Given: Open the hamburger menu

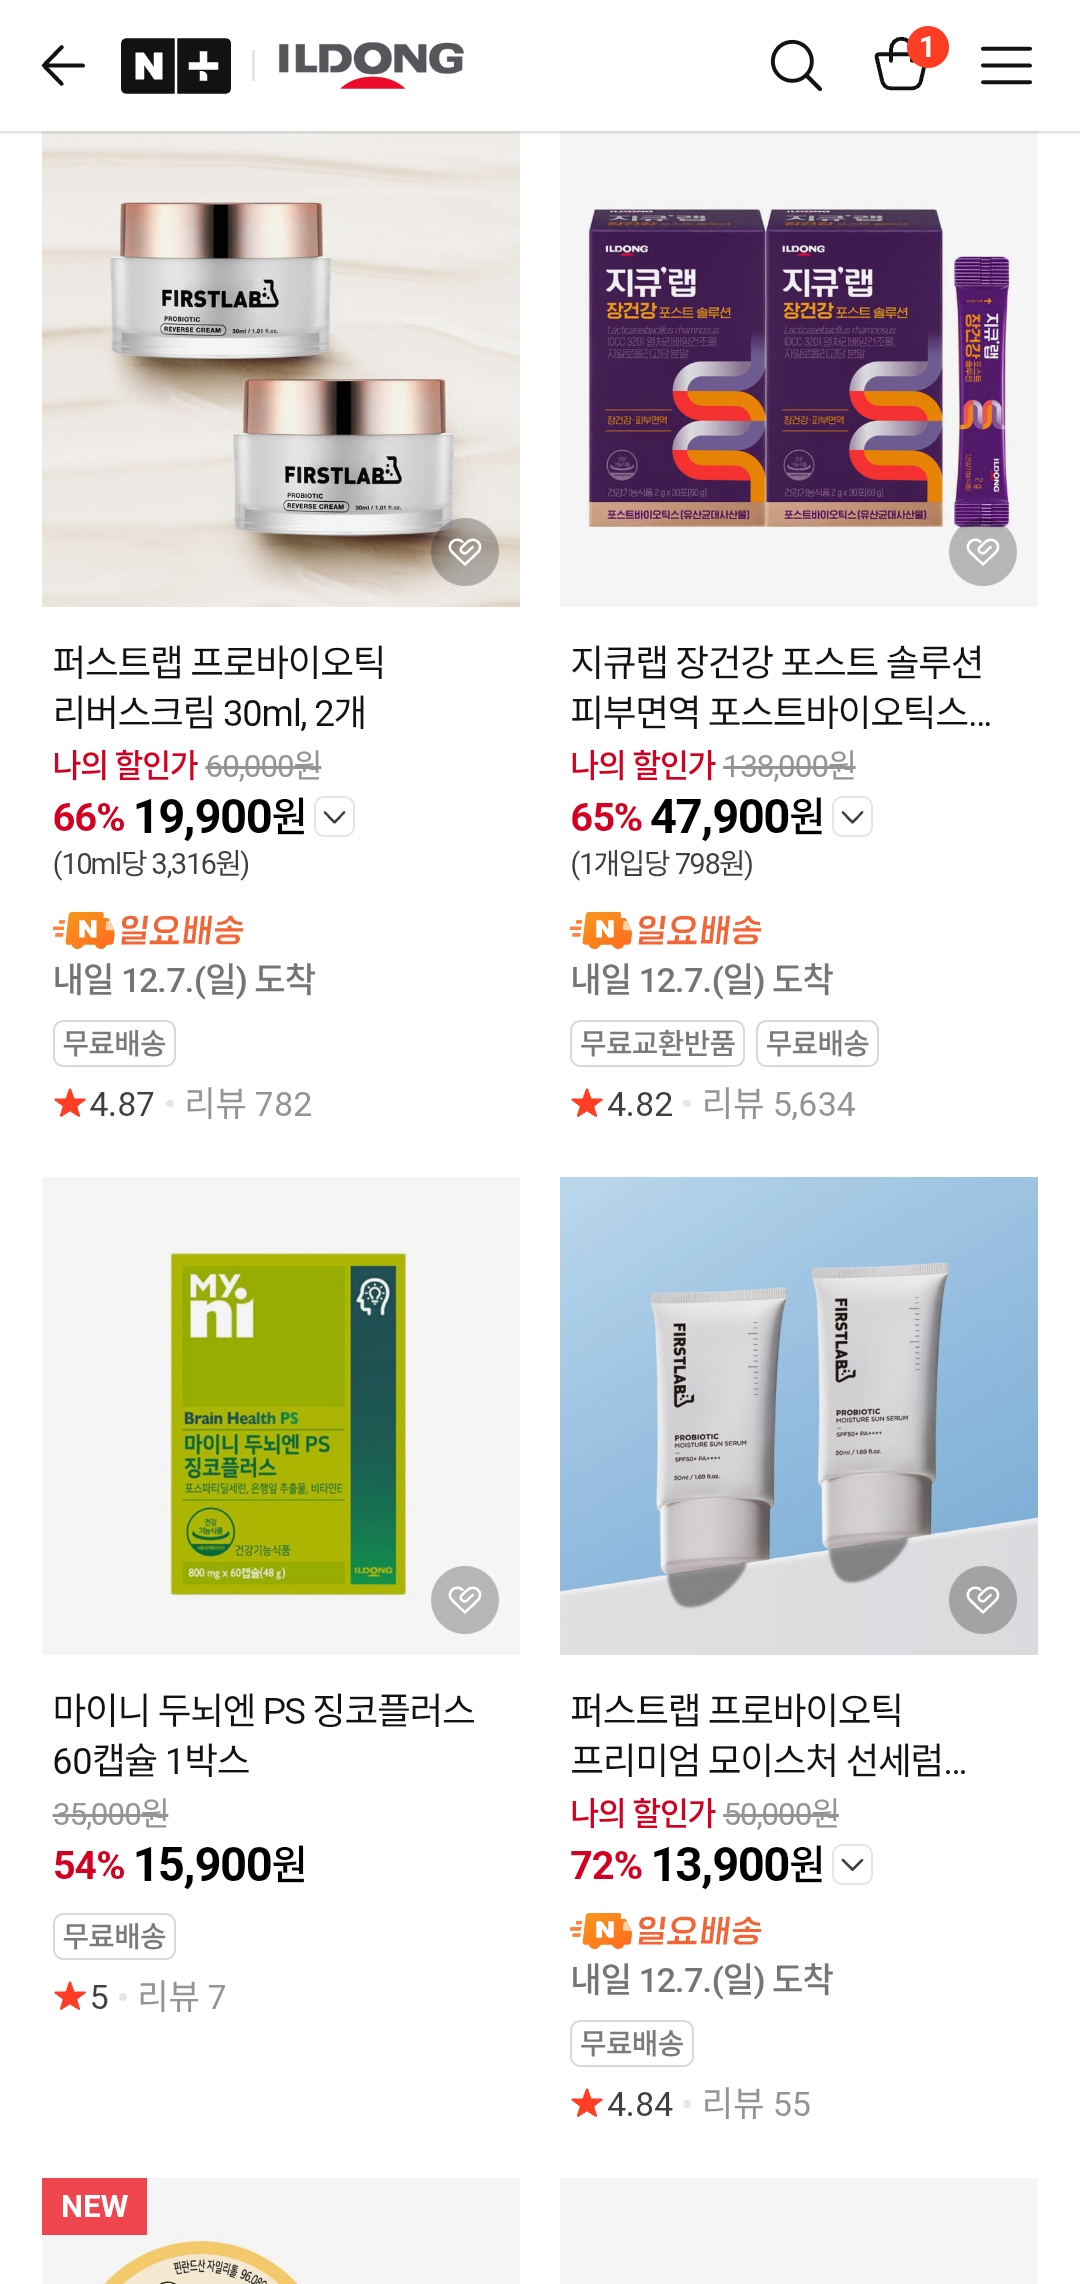Looking at the screenshot, I should (1006, 66).
